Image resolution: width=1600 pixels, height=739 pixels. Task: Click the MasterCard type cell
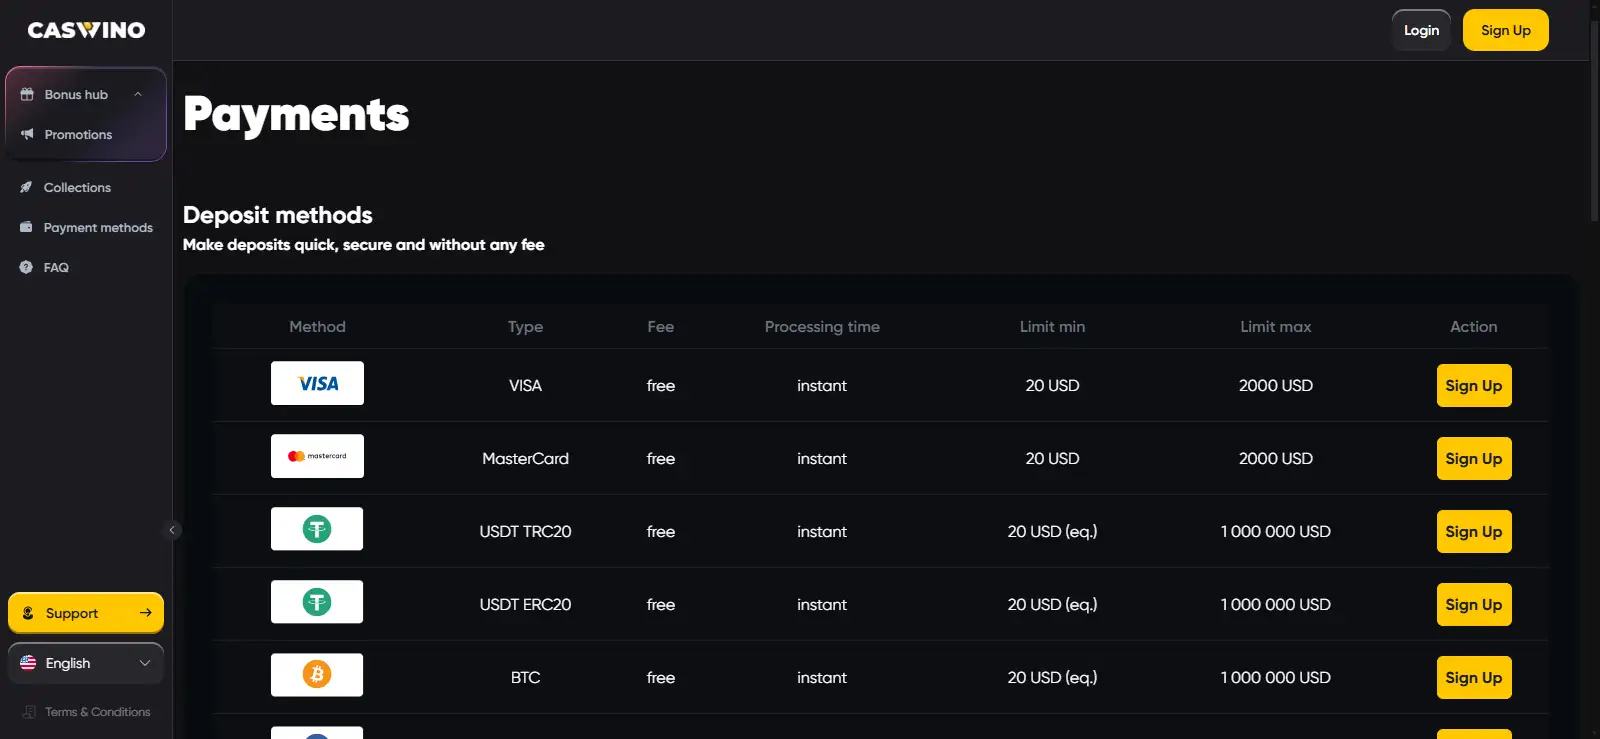pos(525,459)
